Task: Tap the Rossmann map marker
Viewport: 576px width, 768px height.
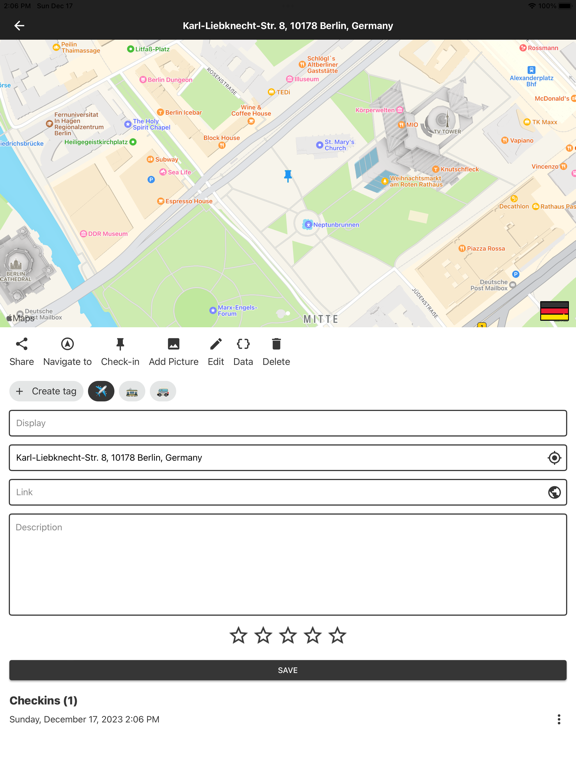Action: coord(523,48)
